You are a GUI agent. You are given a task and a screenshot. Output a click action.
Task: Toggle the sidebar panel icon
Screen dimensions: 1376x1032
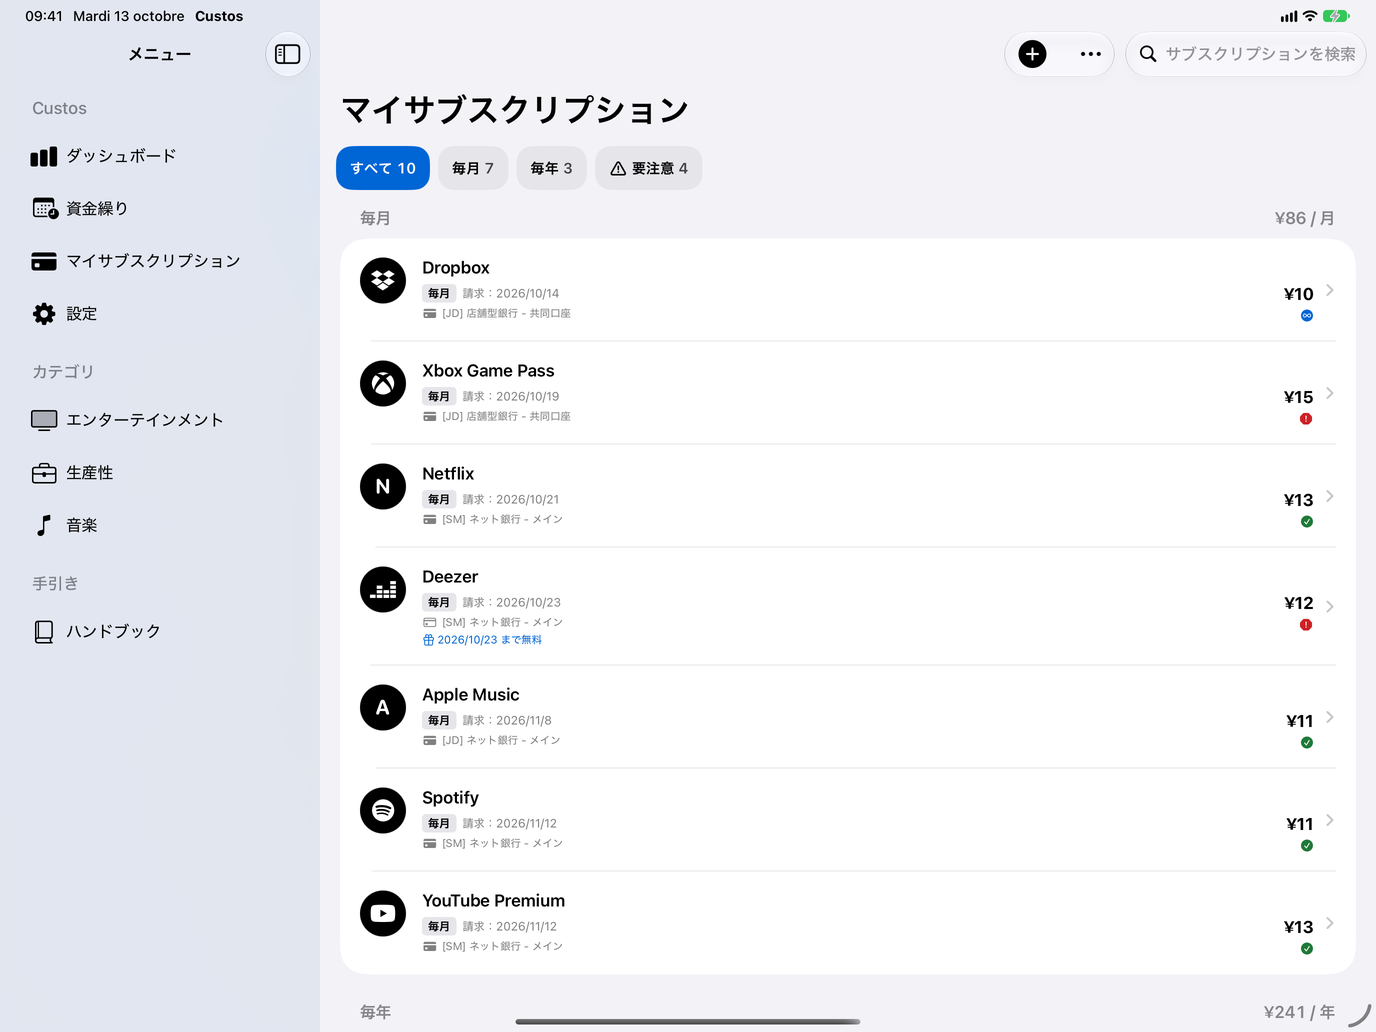288,54
